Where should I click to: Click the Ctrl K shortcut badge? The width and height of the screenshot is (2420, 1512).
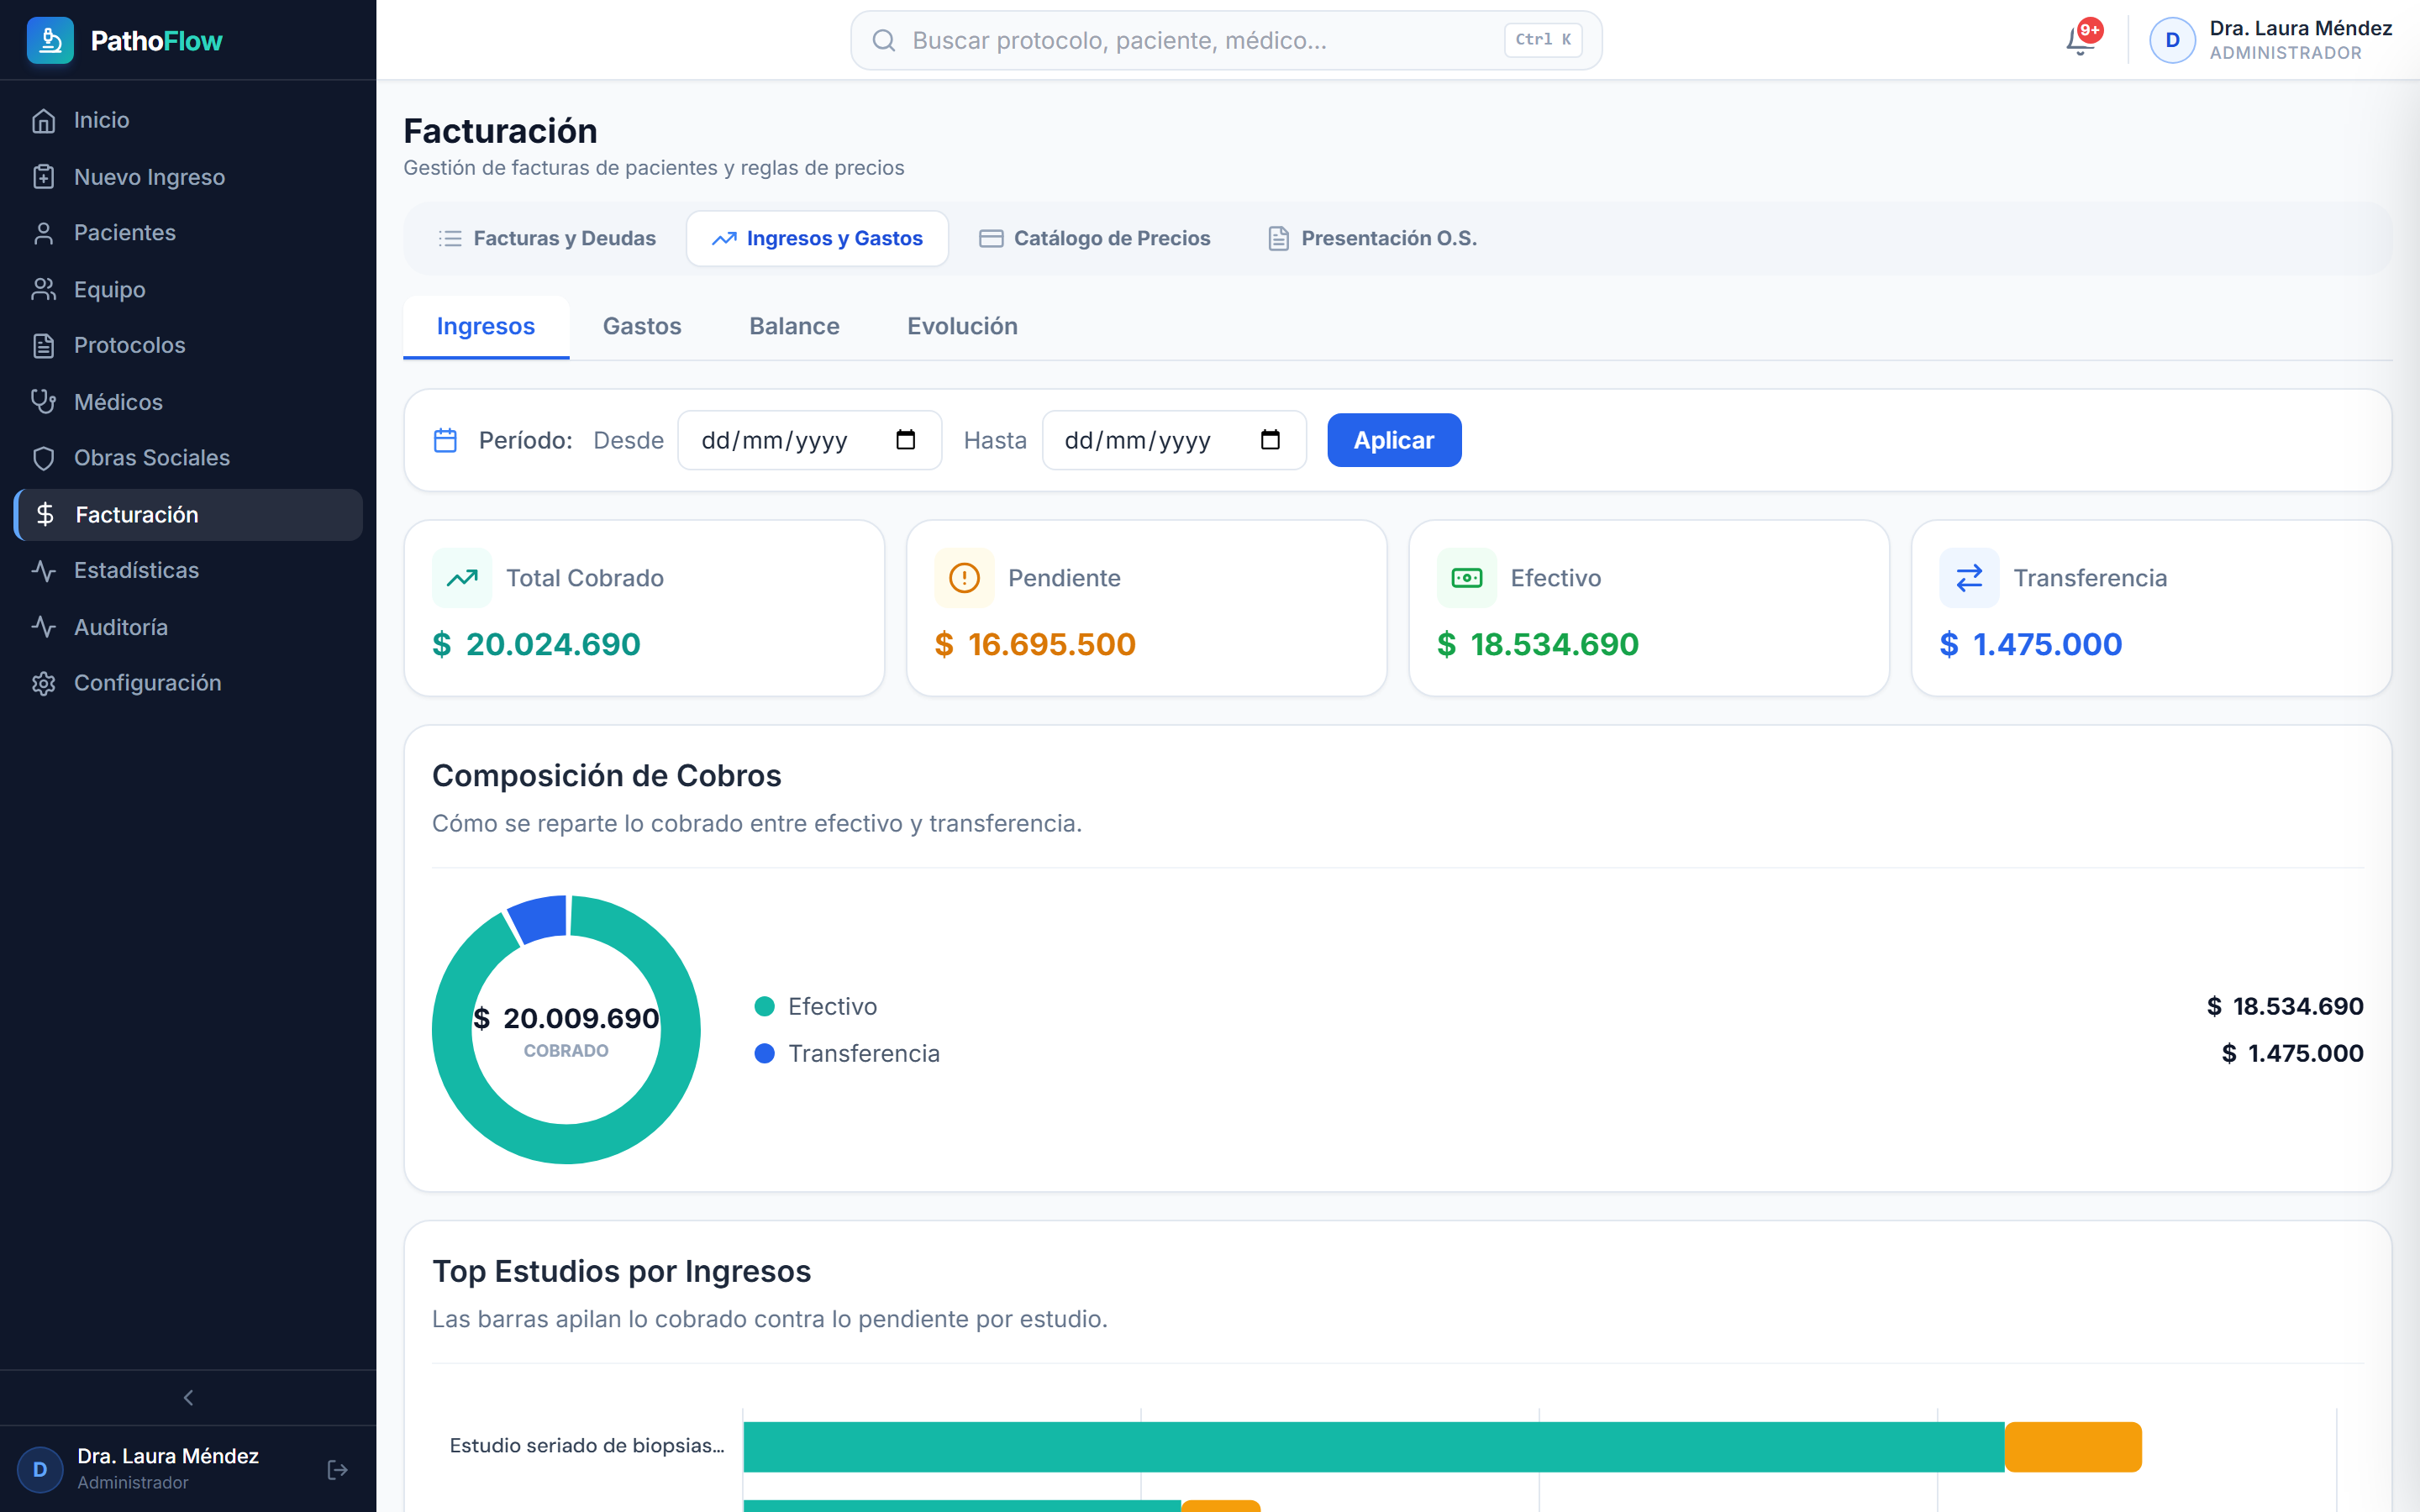(1543, 40)
